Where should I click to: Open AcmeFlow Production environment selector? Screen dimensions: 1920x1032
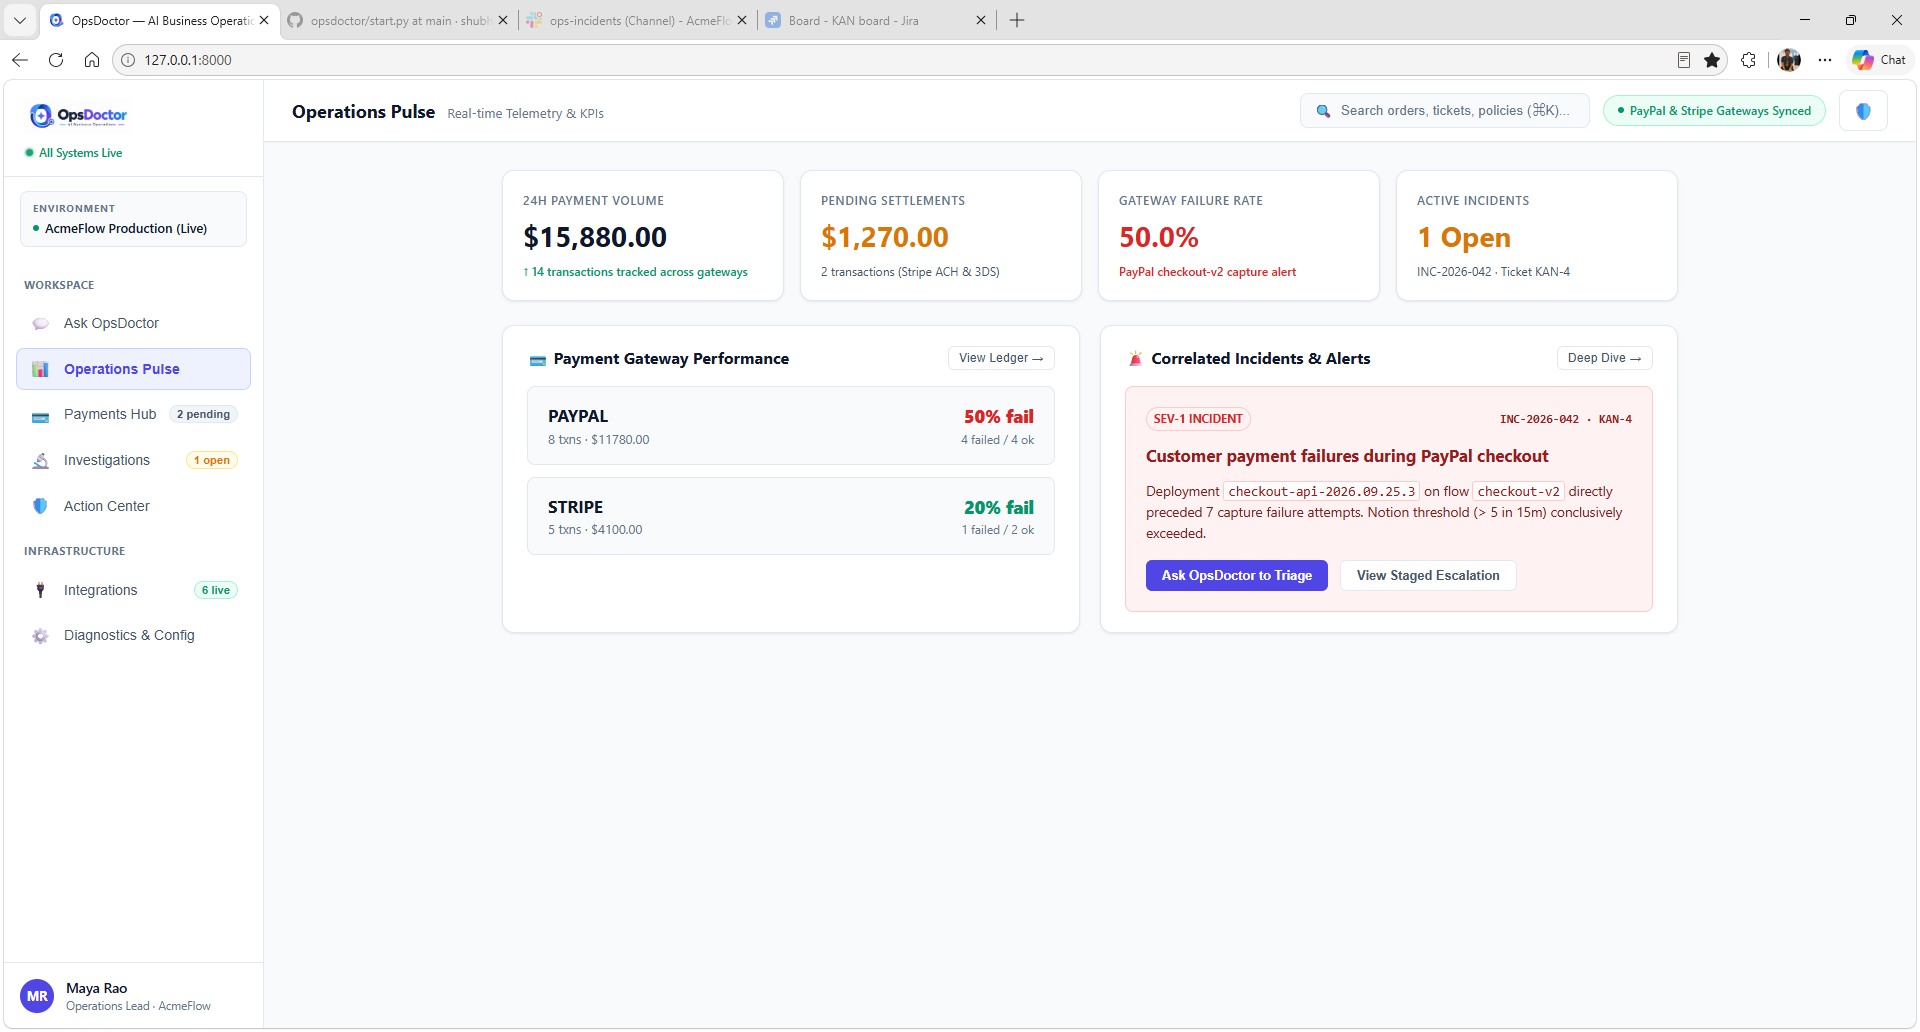click(x=133, y=219)
